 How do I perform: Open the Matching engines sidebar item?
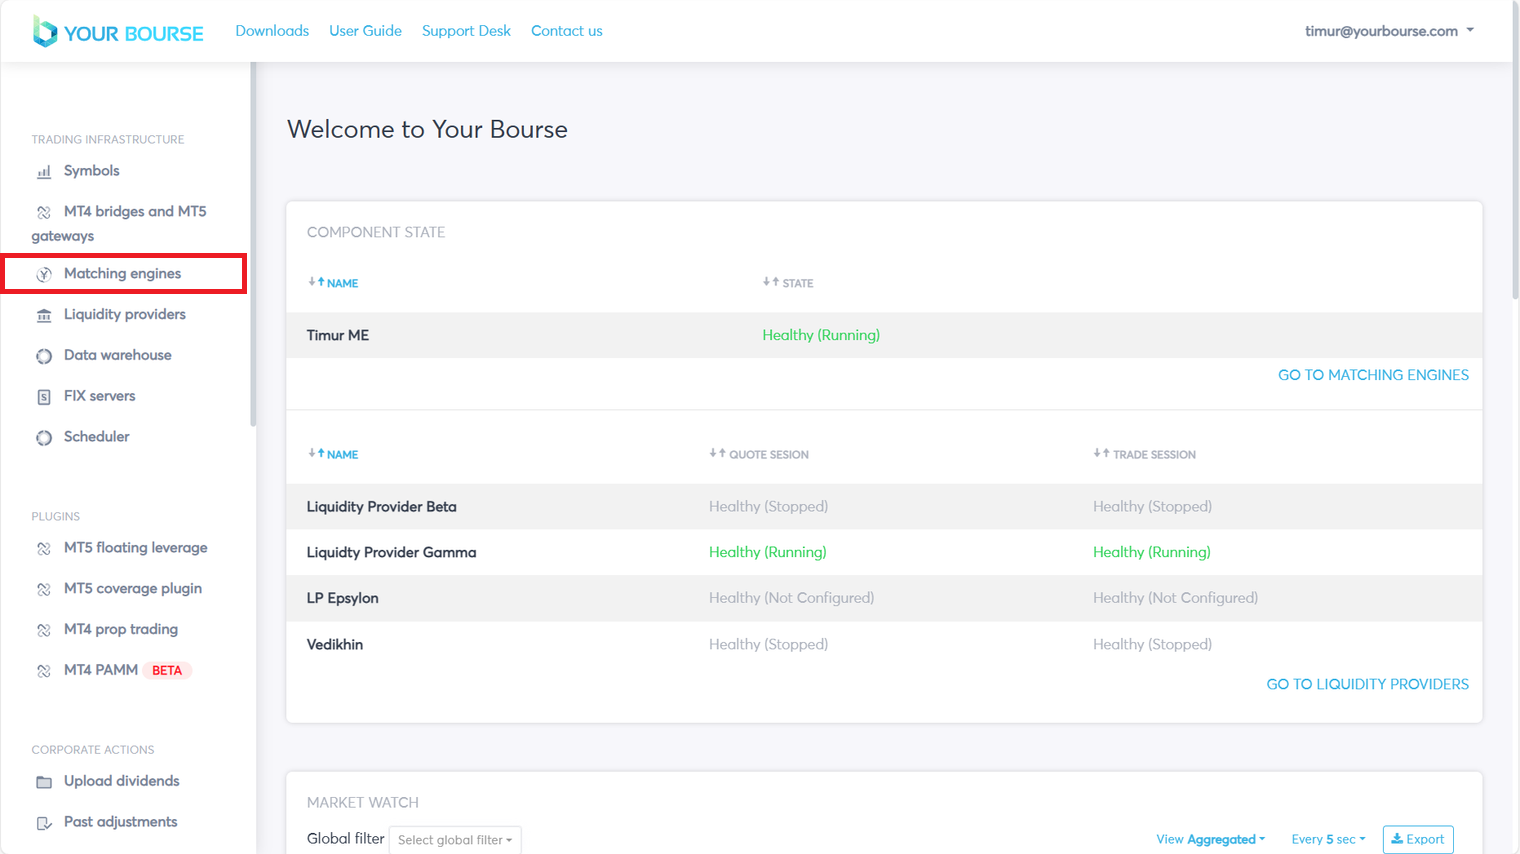pyautogui.click(x=122, y=273)
